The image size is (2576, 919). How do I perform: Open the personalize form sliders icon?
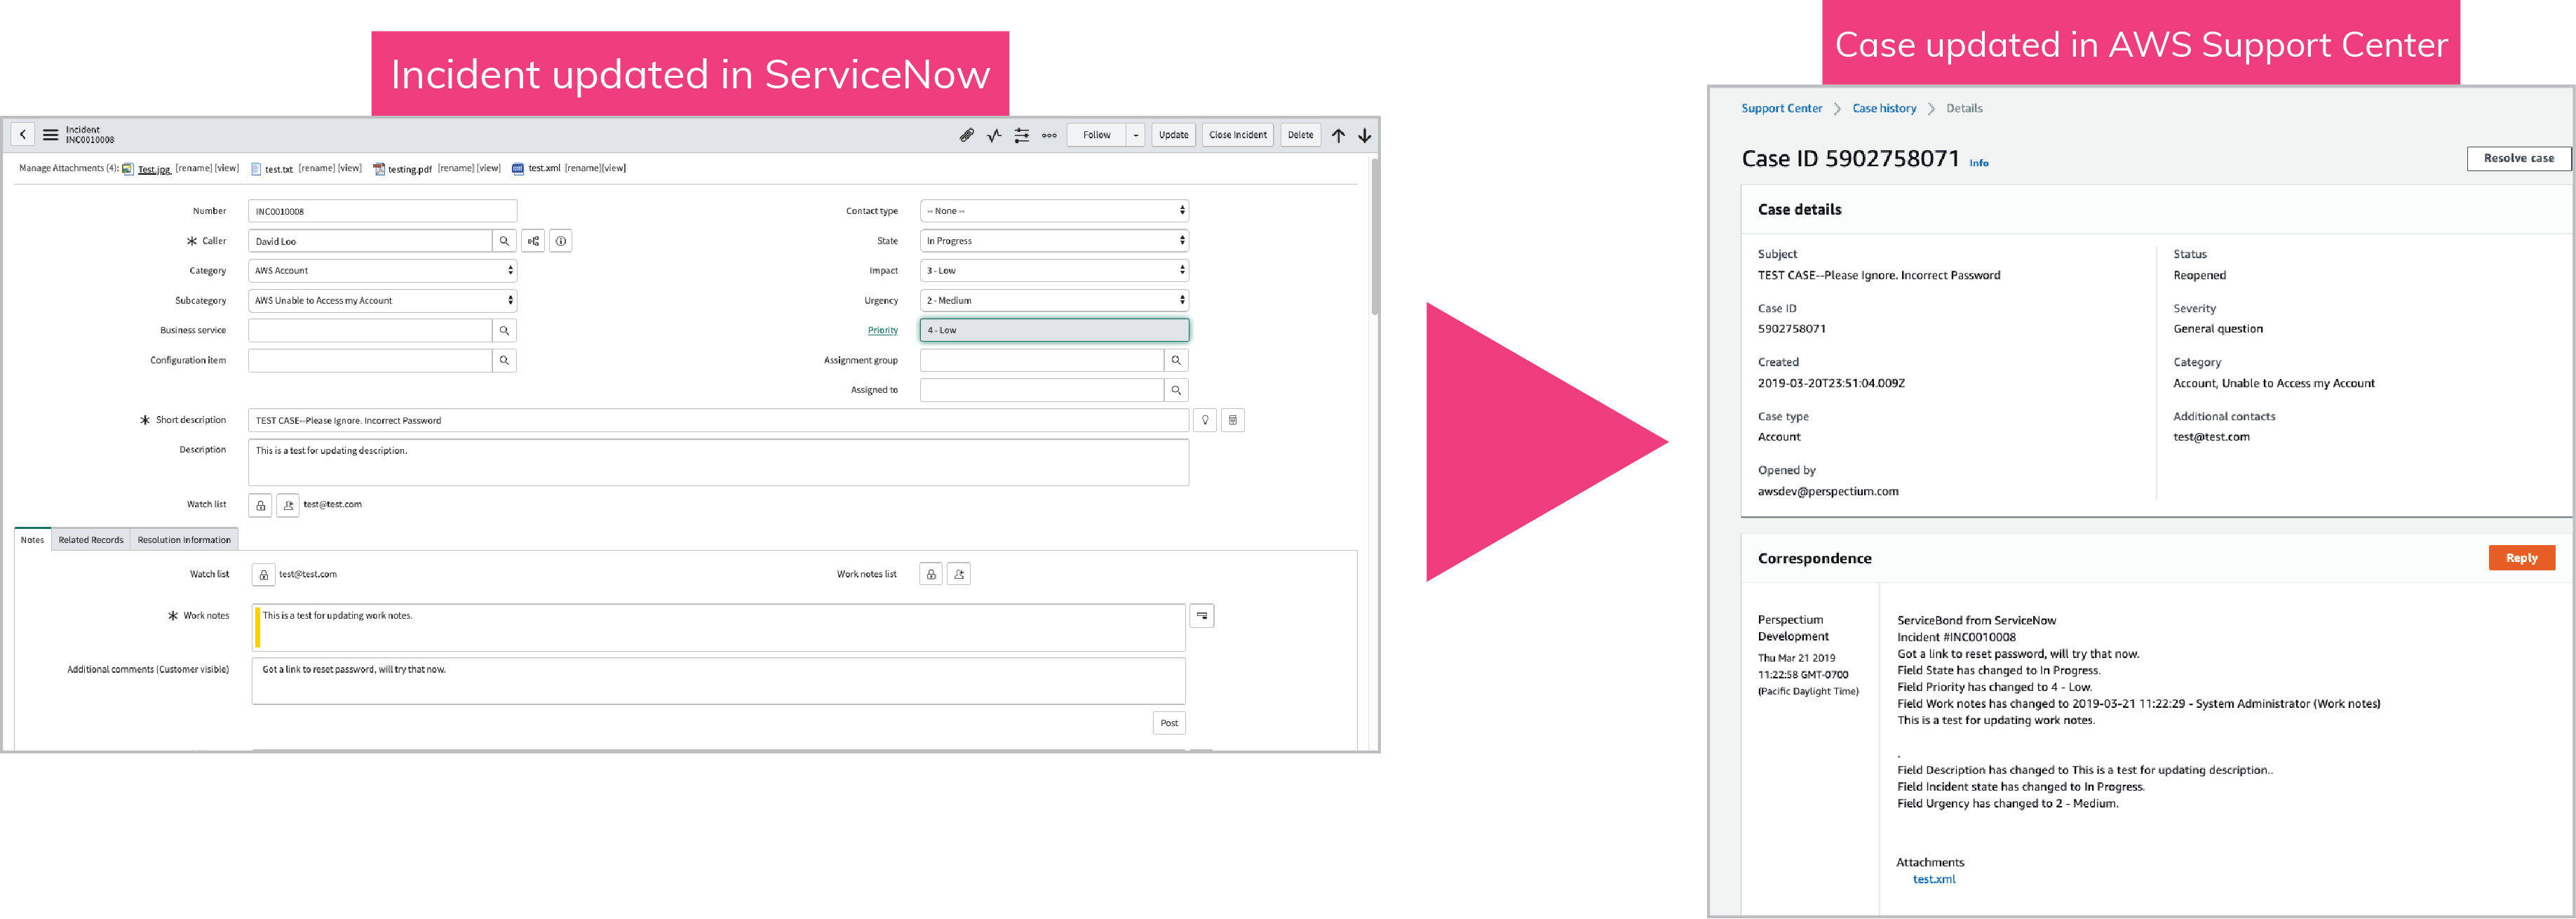coord(1021,135)
